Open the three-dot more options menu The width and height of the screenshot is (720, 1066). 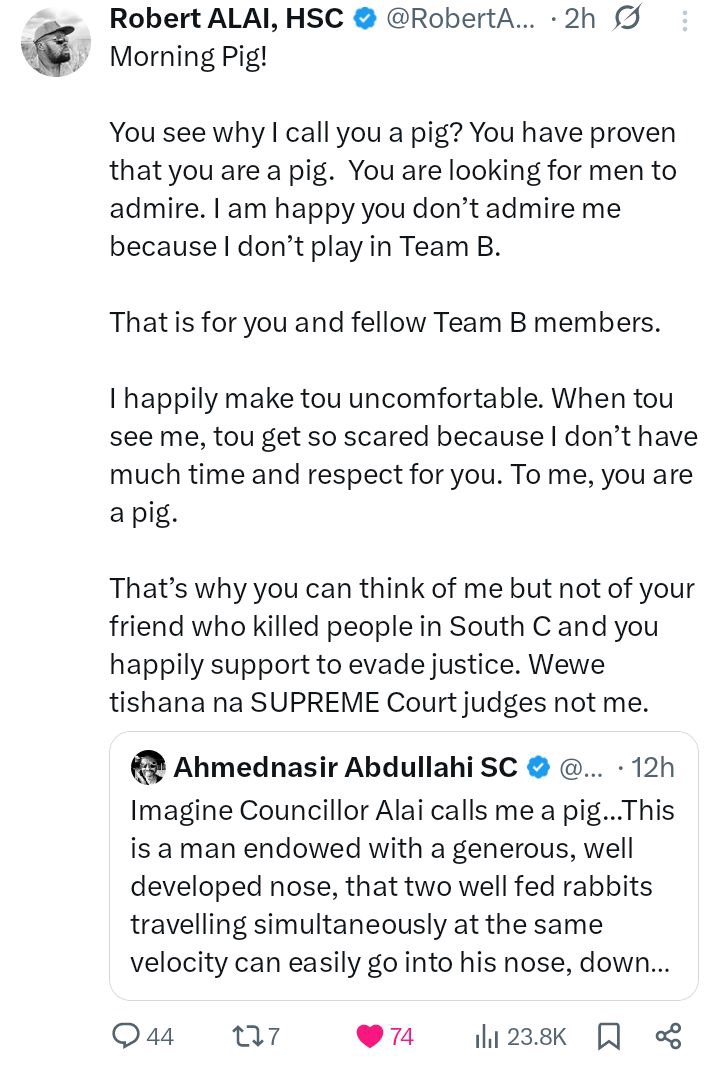click(683, 19)
